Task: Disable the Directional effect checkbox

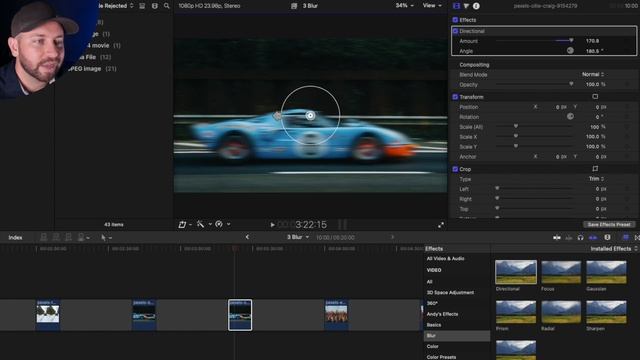Action: click(x=455, y=31)
